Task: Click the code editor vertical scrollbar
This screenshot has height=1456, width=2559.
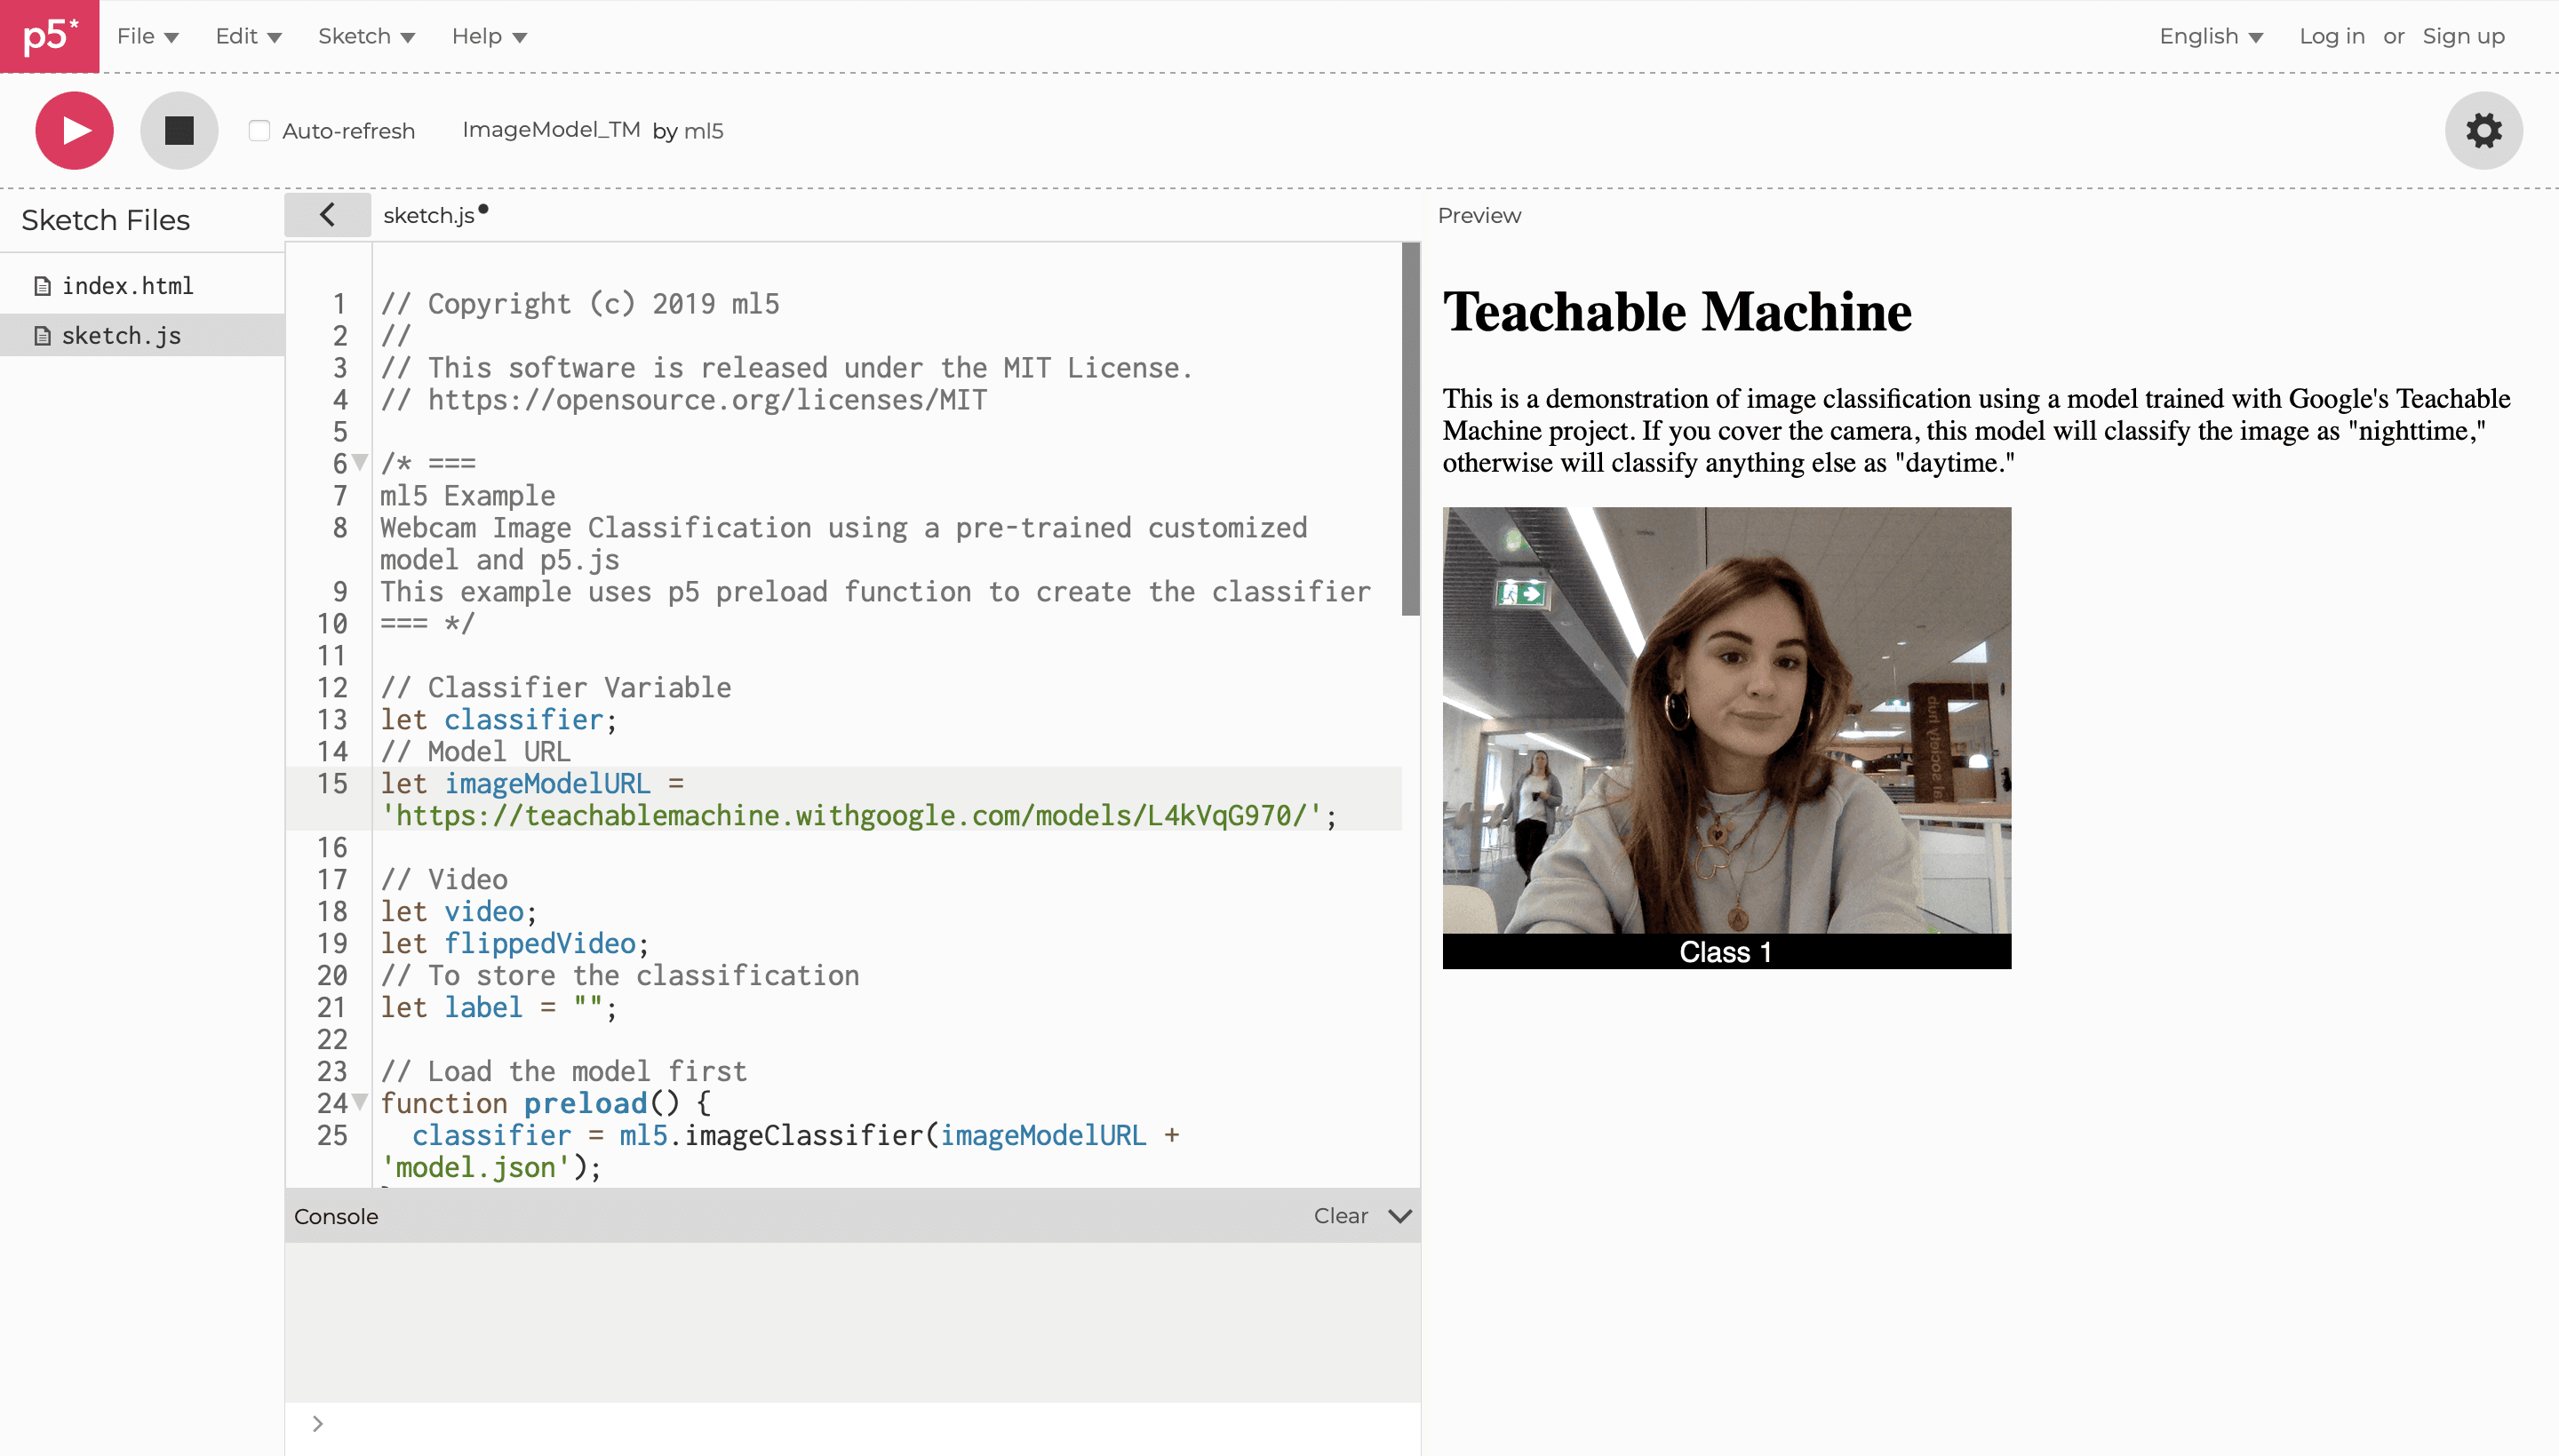Action: coord(1410,430)
